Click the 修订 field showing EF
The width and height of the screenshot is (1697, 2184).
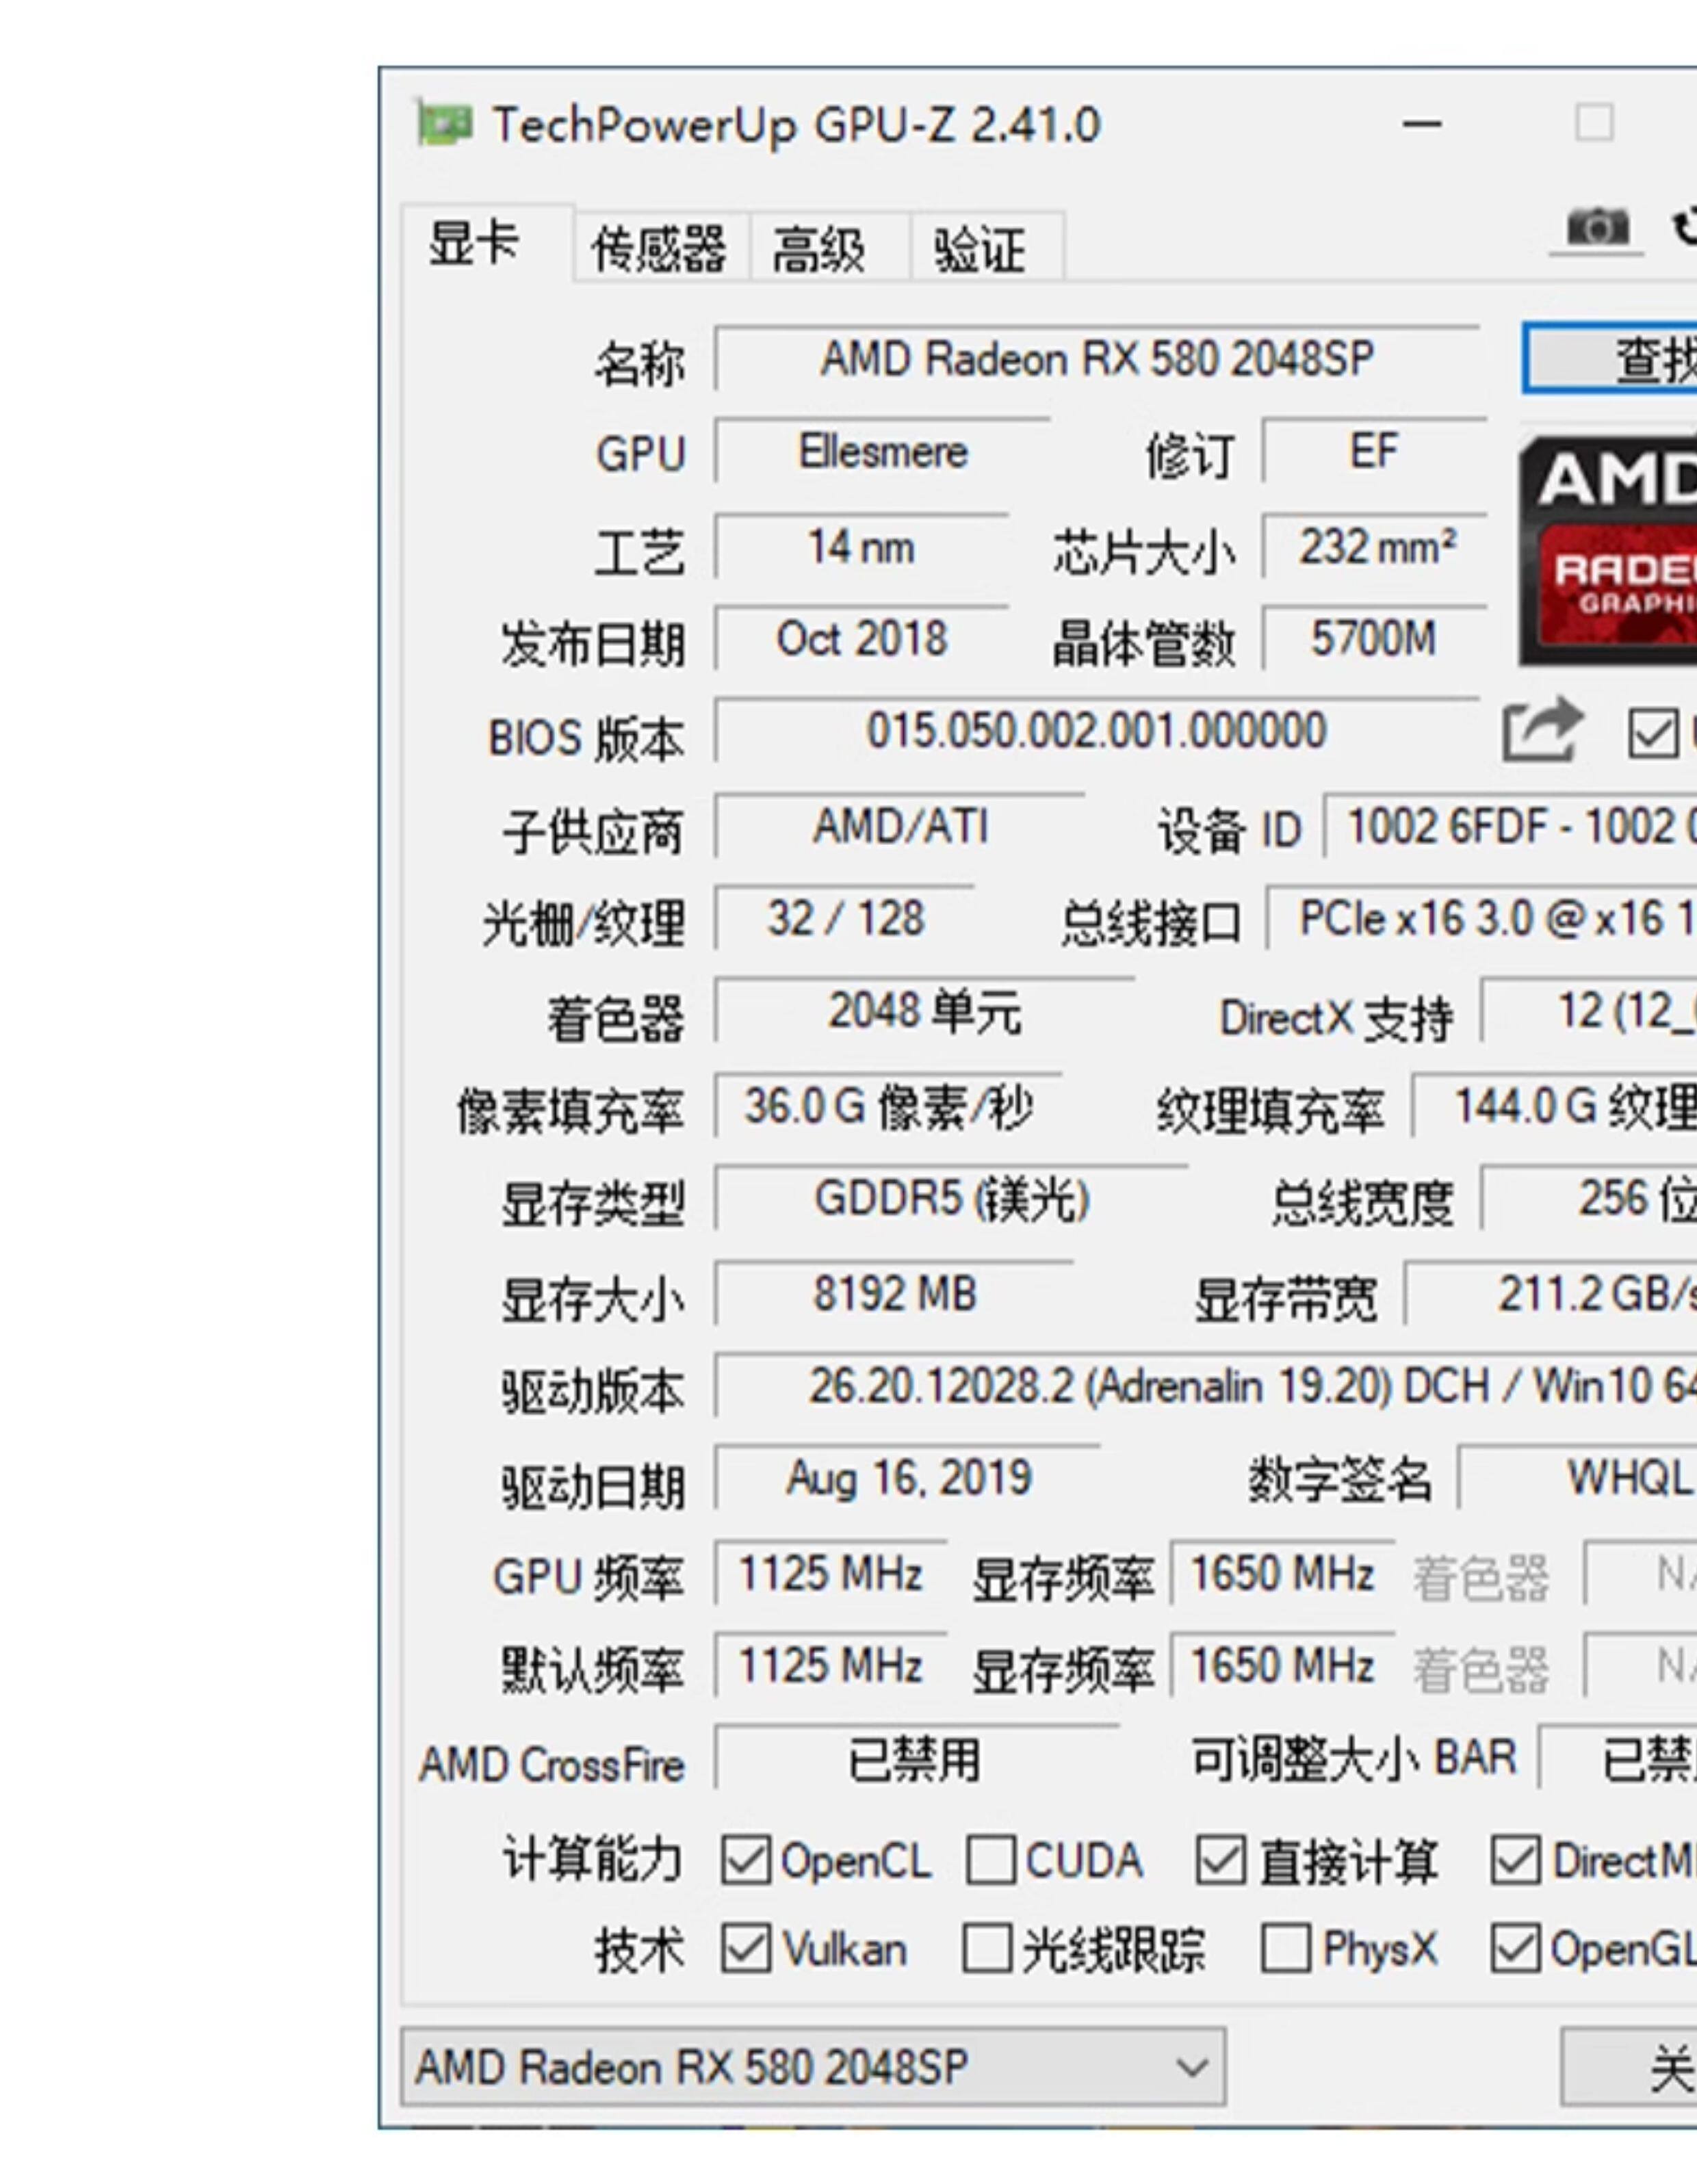pos(1375,451)
